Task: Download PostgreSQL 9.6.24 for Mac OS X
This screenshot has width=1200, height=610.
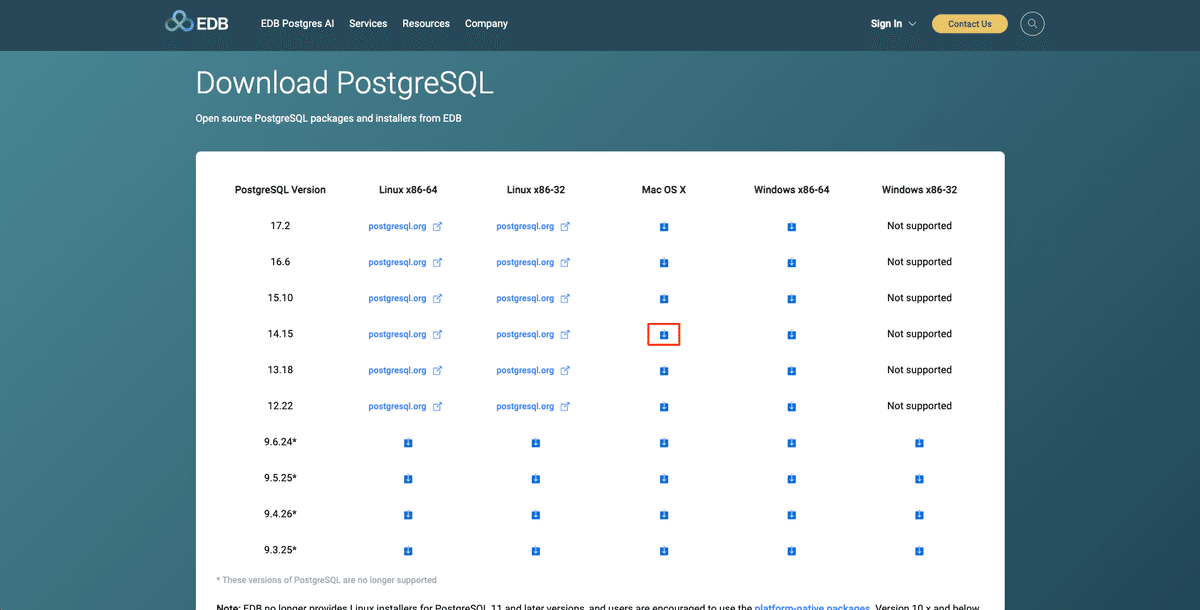Action: pyautogui.click(x=664, y=443)
